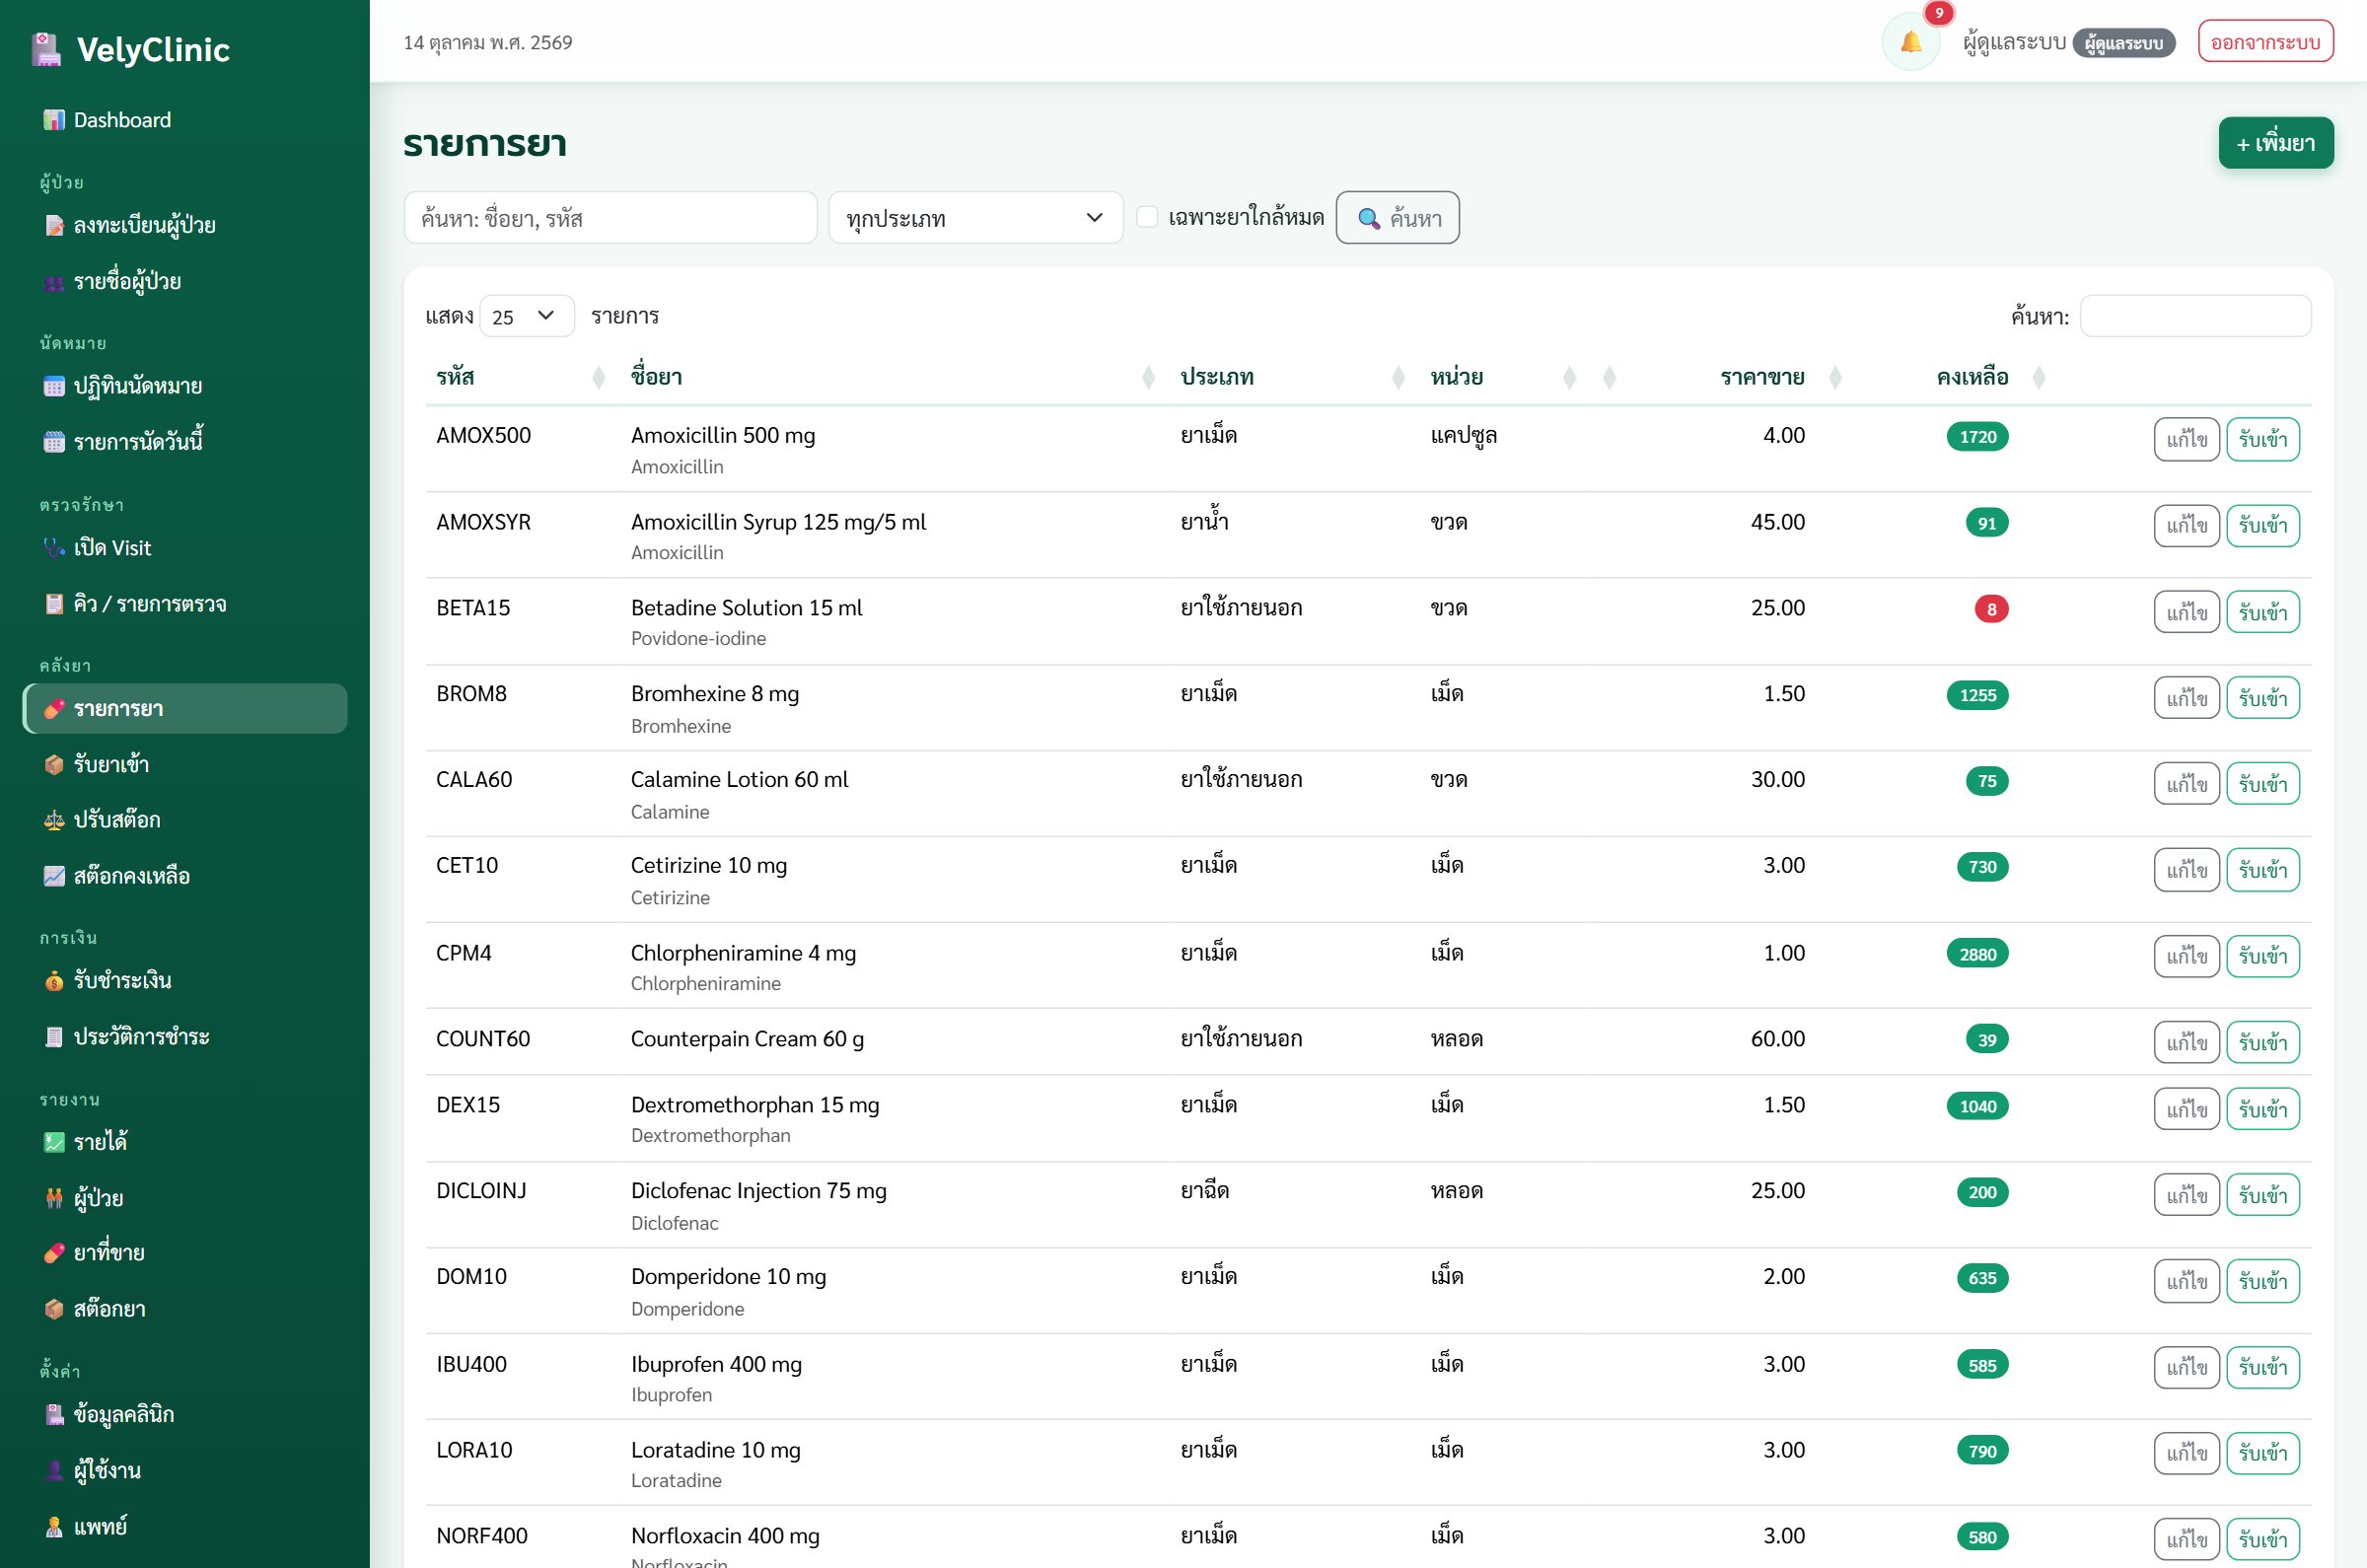Select รายการยา in the sidebar menu
This screenshot has width=2367, height=1568.
185,709
